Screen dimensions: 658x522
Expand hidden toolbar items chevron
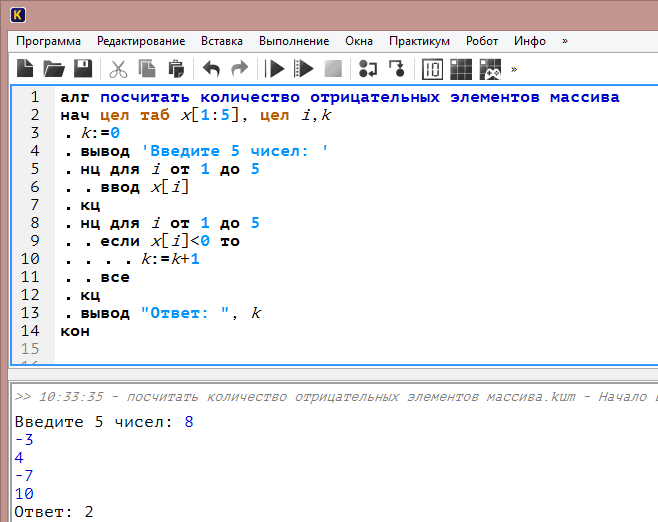click(514, 69)
